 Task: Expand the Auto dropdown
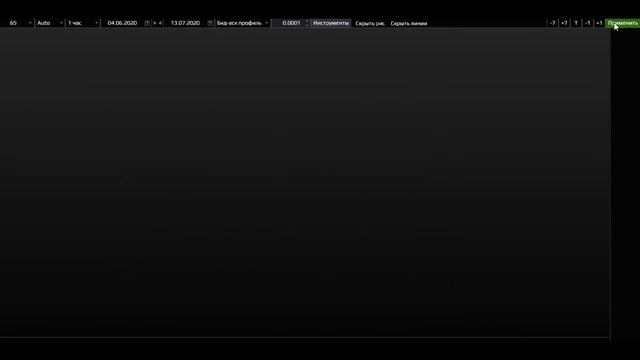pos(49,23)
